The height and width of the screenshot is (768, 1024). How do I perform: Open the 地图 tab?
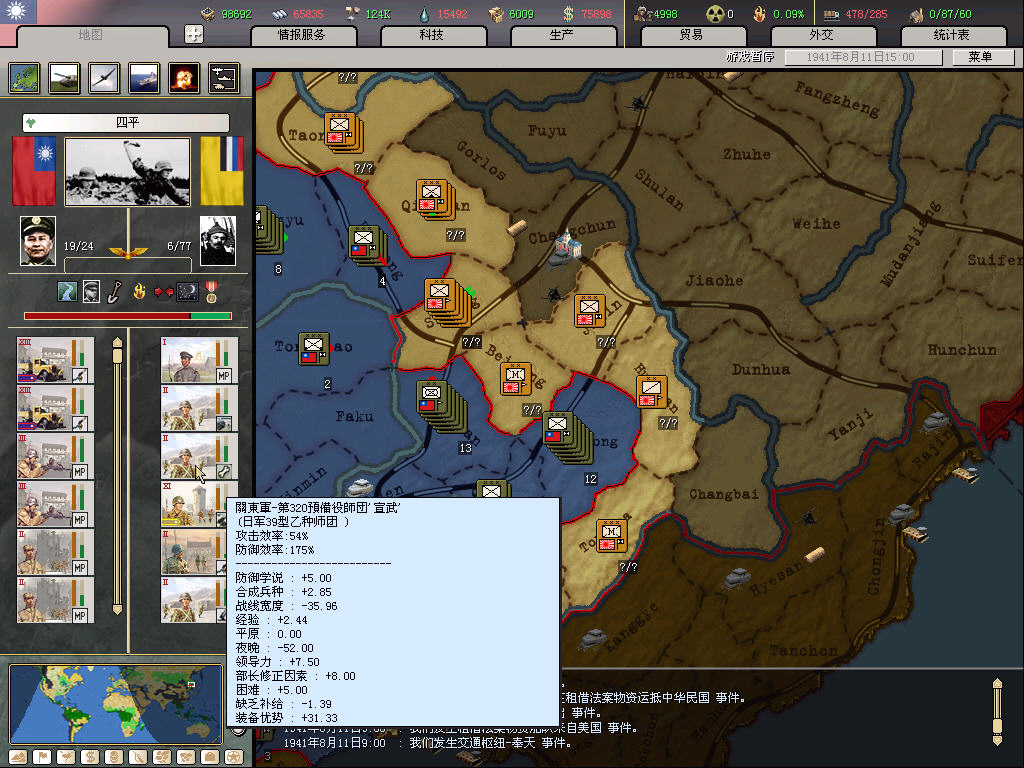coord(91,35)
